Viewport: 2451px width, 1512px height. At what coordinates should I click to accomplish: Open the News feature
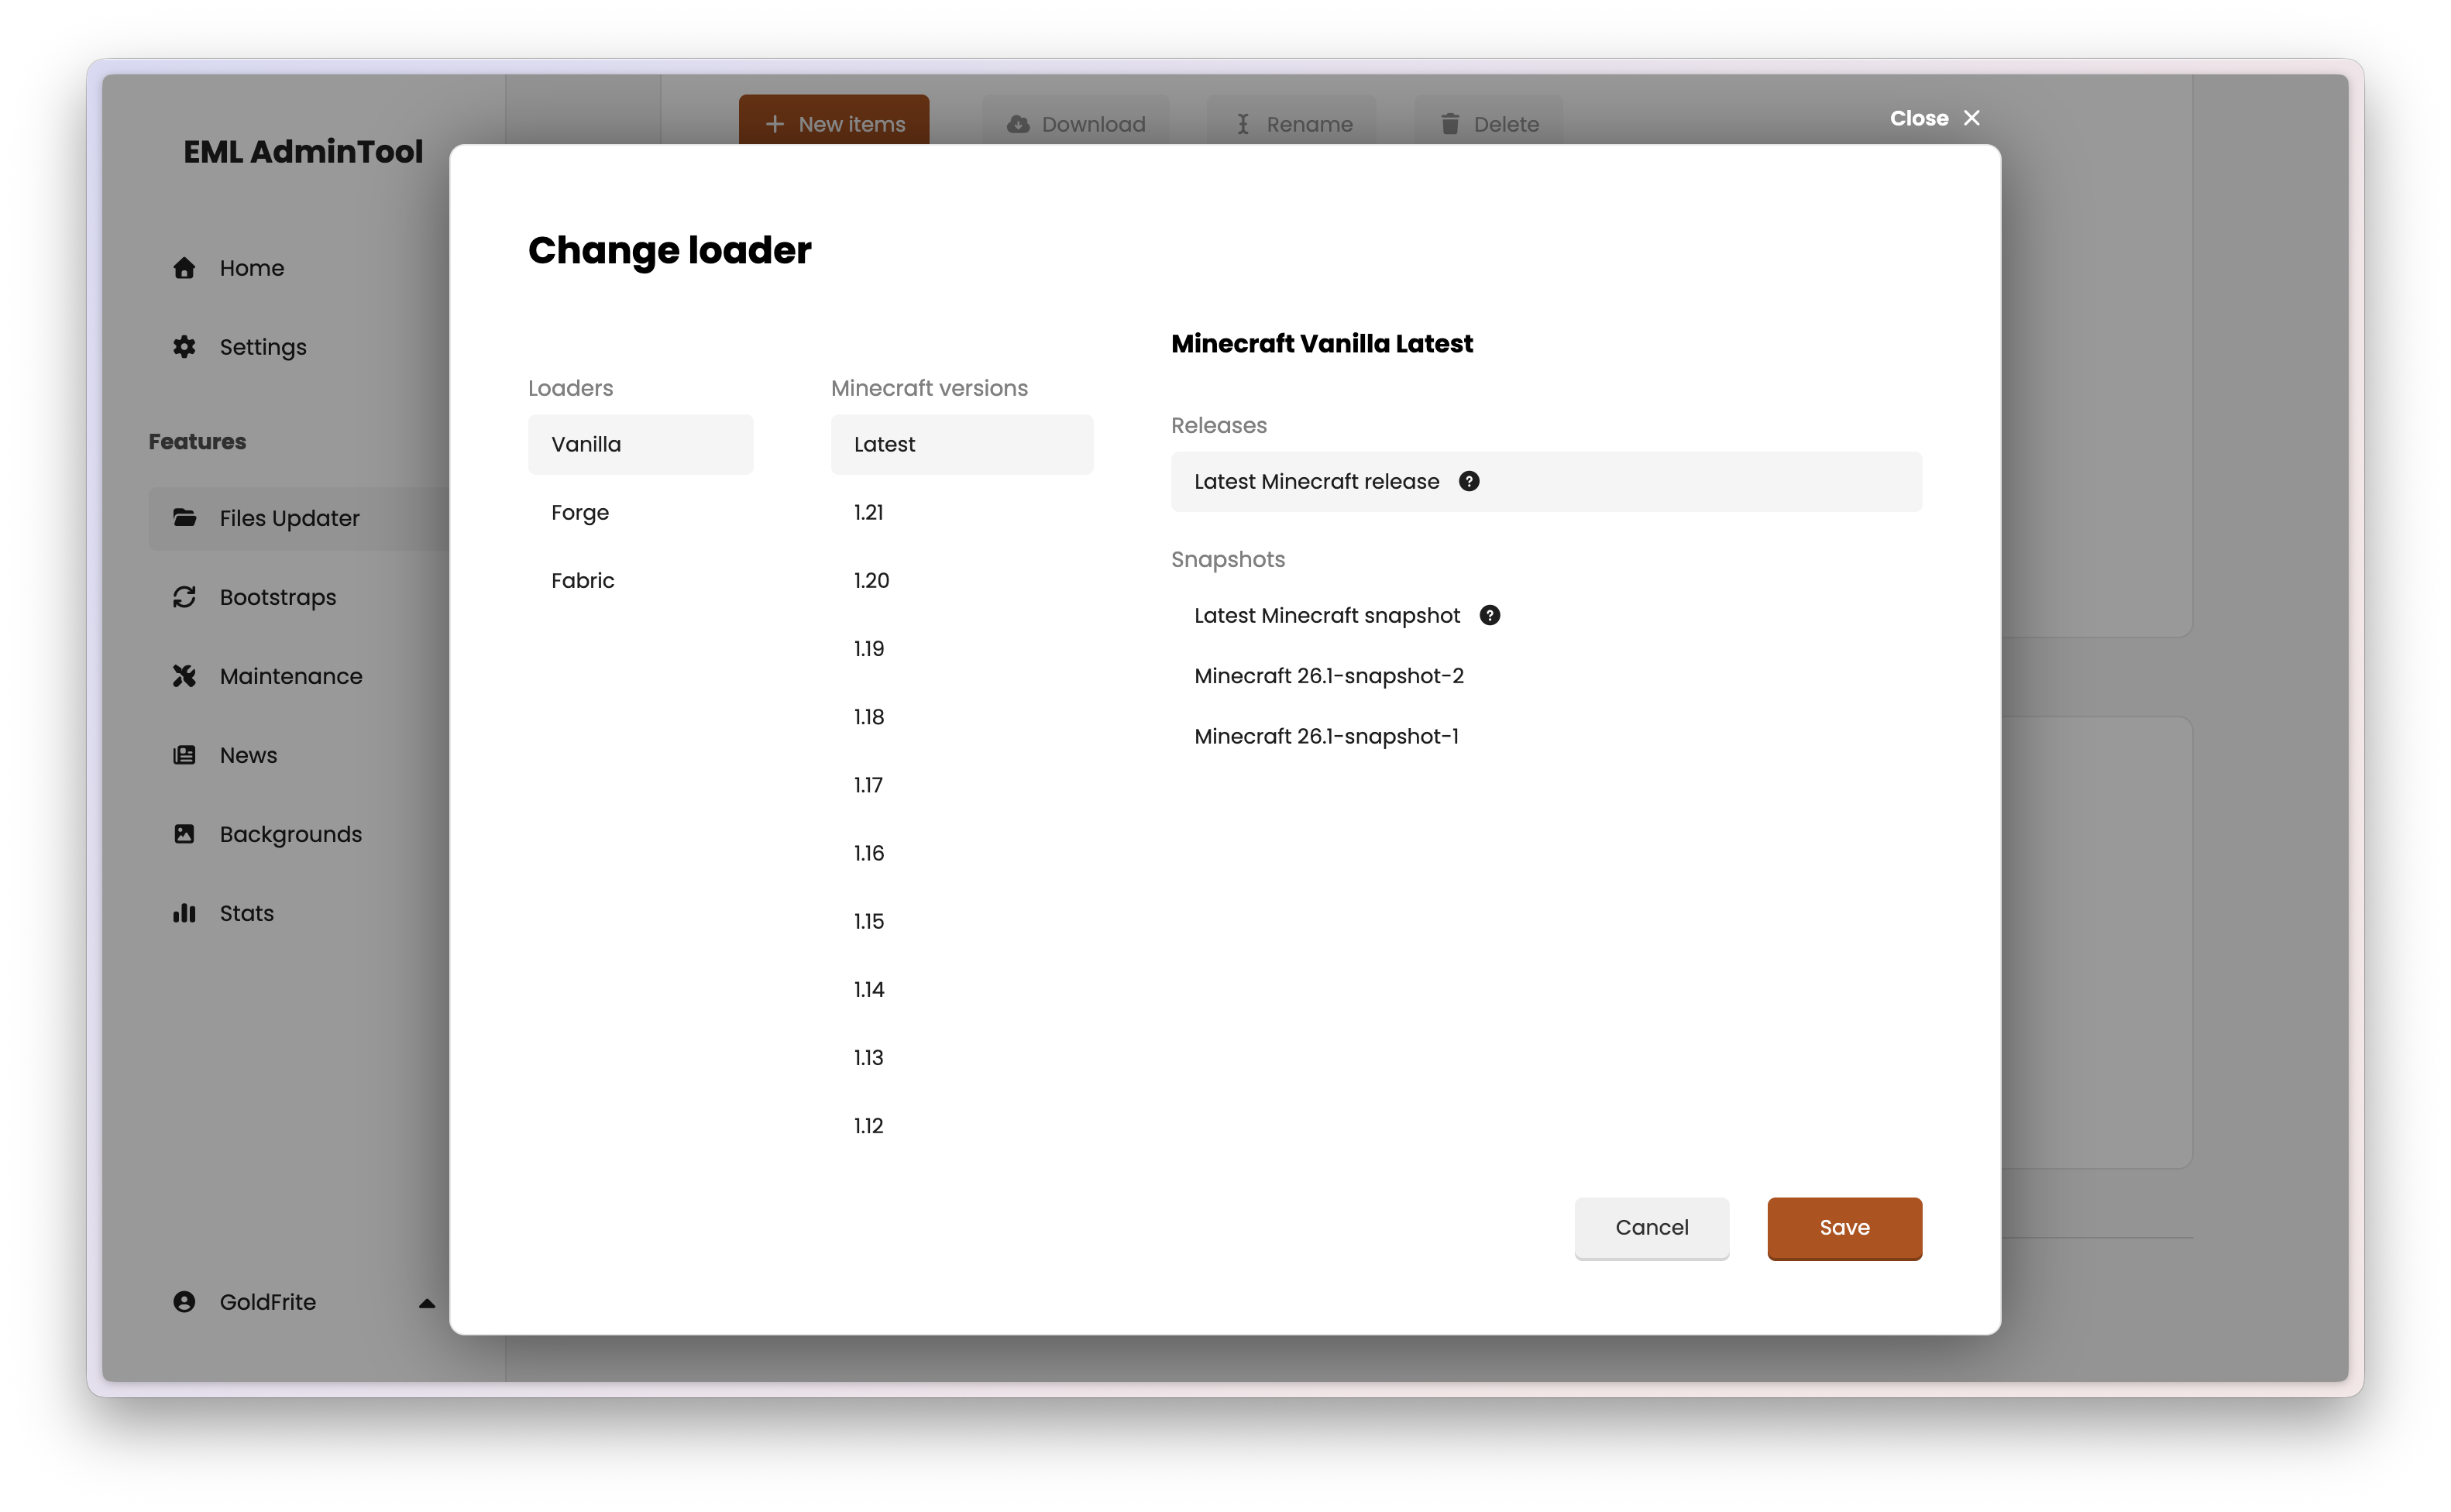click(x=248, y=755)
